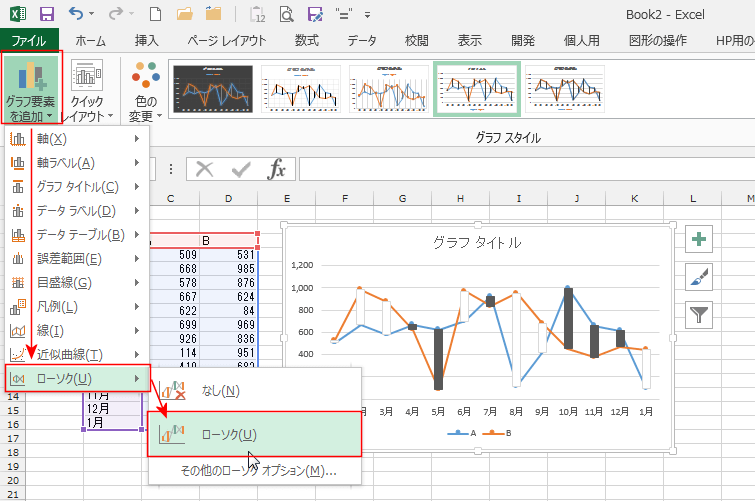Click その他のローソク オプション link

pos(257,471)
